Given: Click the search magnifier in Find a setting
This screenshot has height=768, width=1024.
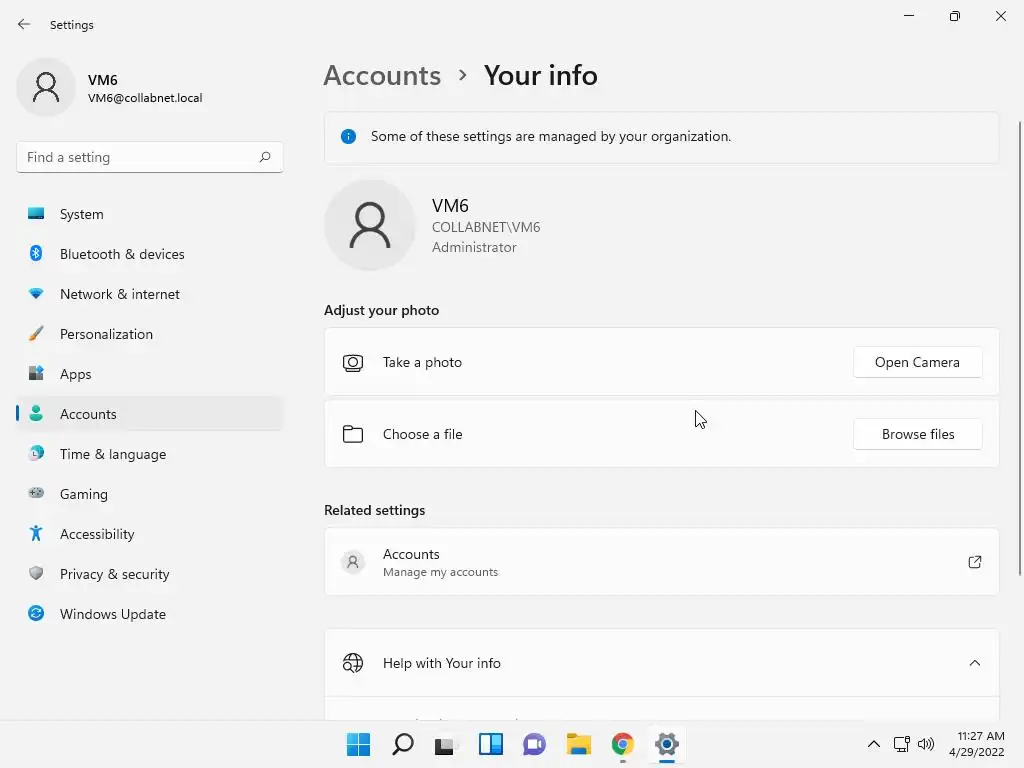Looking at the screenshot, I should tap(264, 157).
